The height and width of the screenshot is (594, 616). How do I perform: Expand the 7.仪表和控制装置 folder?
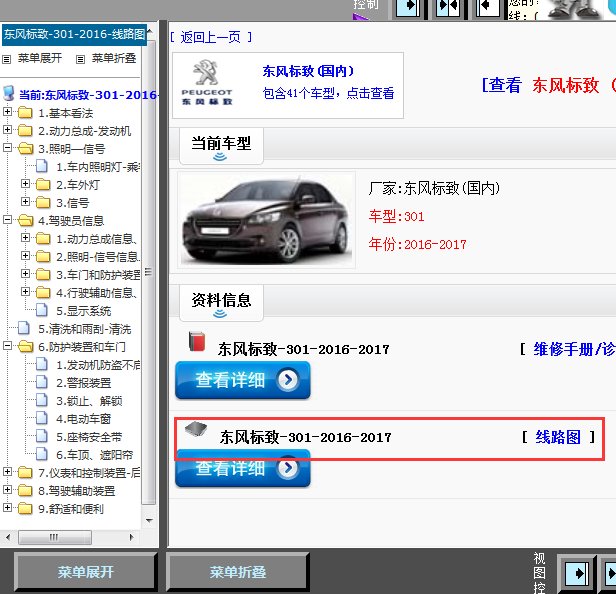point(7,471)
